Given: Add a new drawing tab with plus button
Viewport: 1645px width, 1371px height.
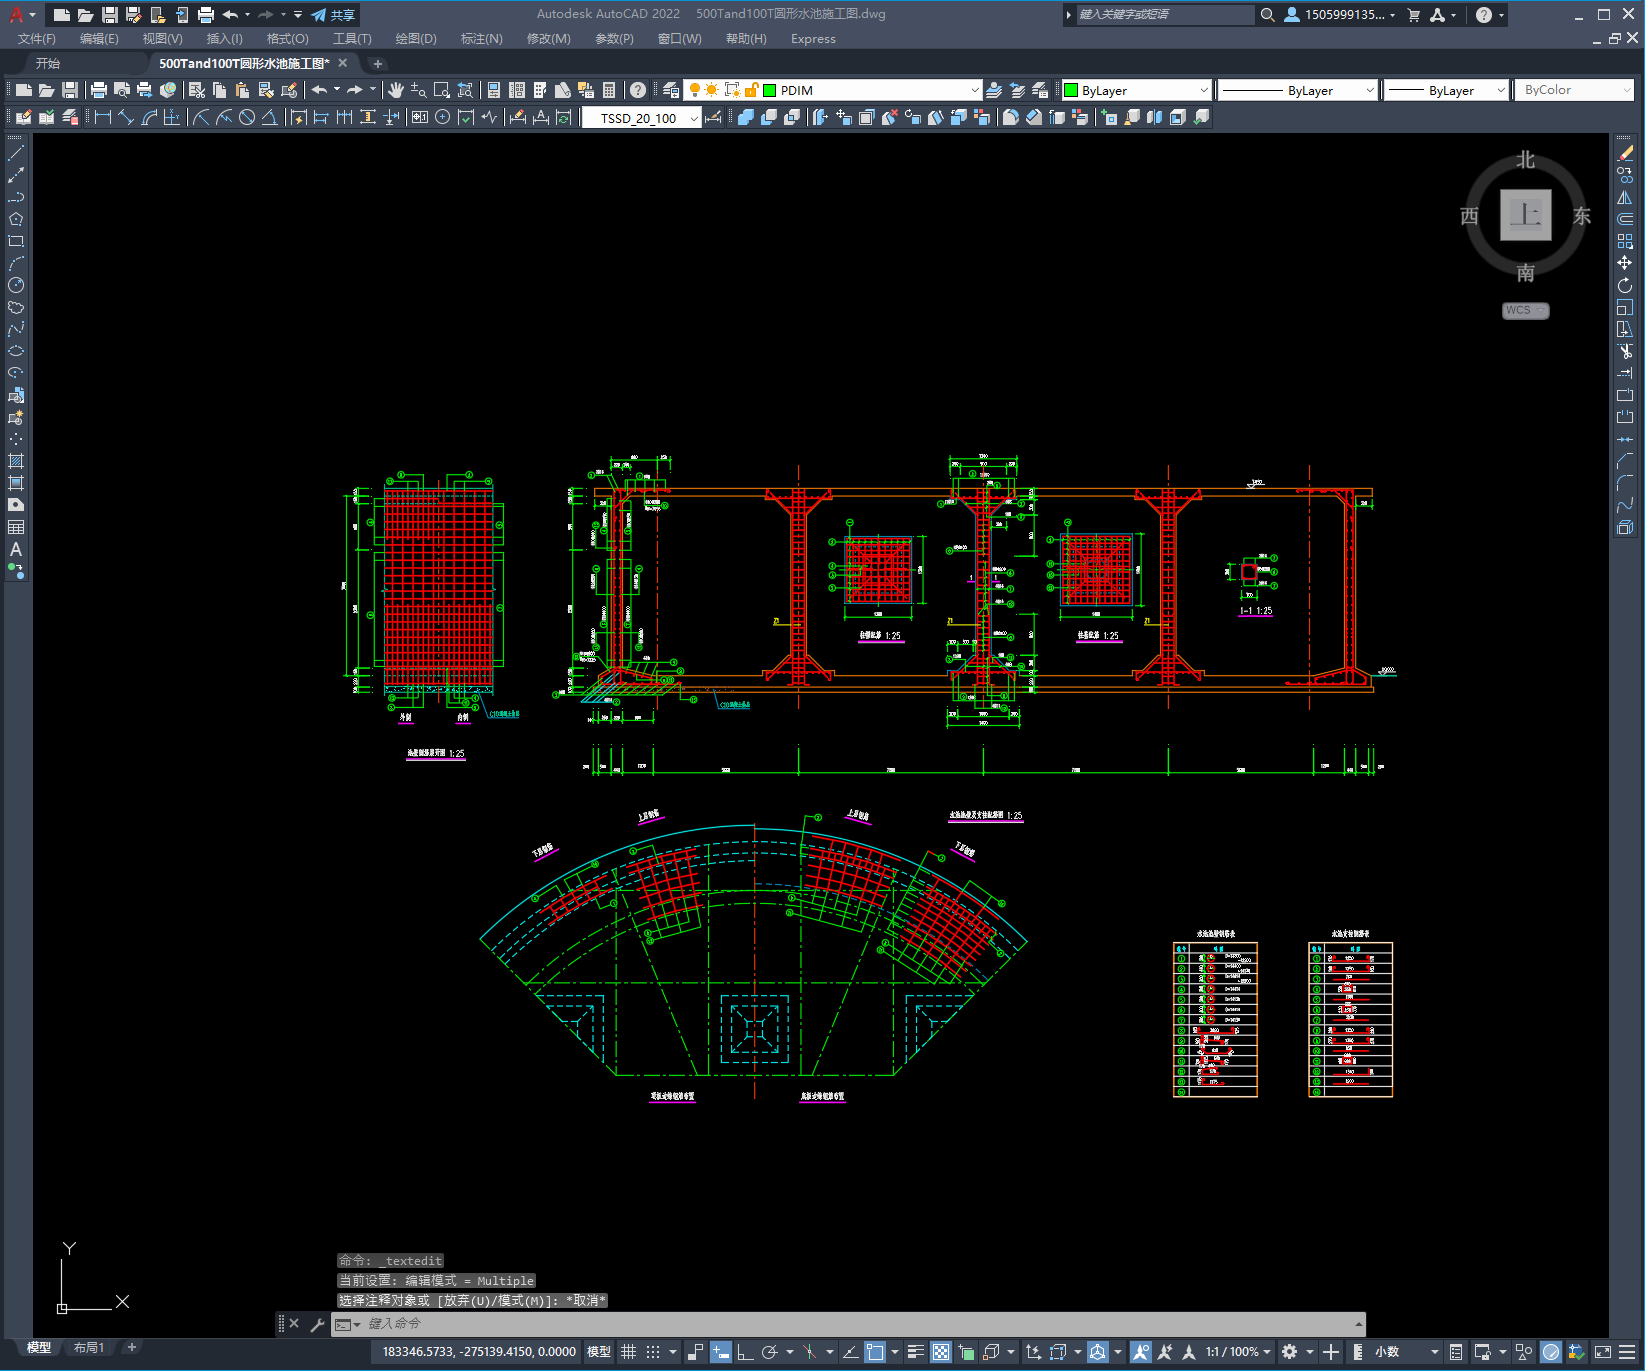Looking at the screenshot, I should [378, 63].
